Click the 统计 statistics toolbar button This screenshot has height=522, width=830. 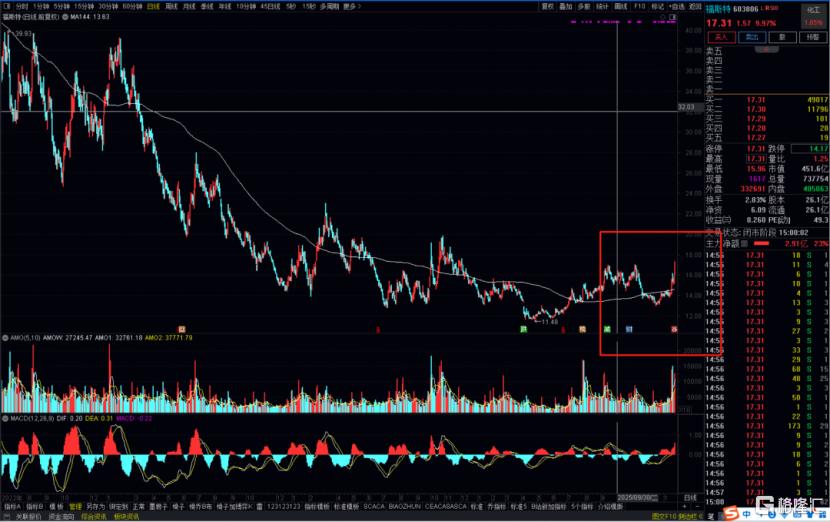click(602, 6)
